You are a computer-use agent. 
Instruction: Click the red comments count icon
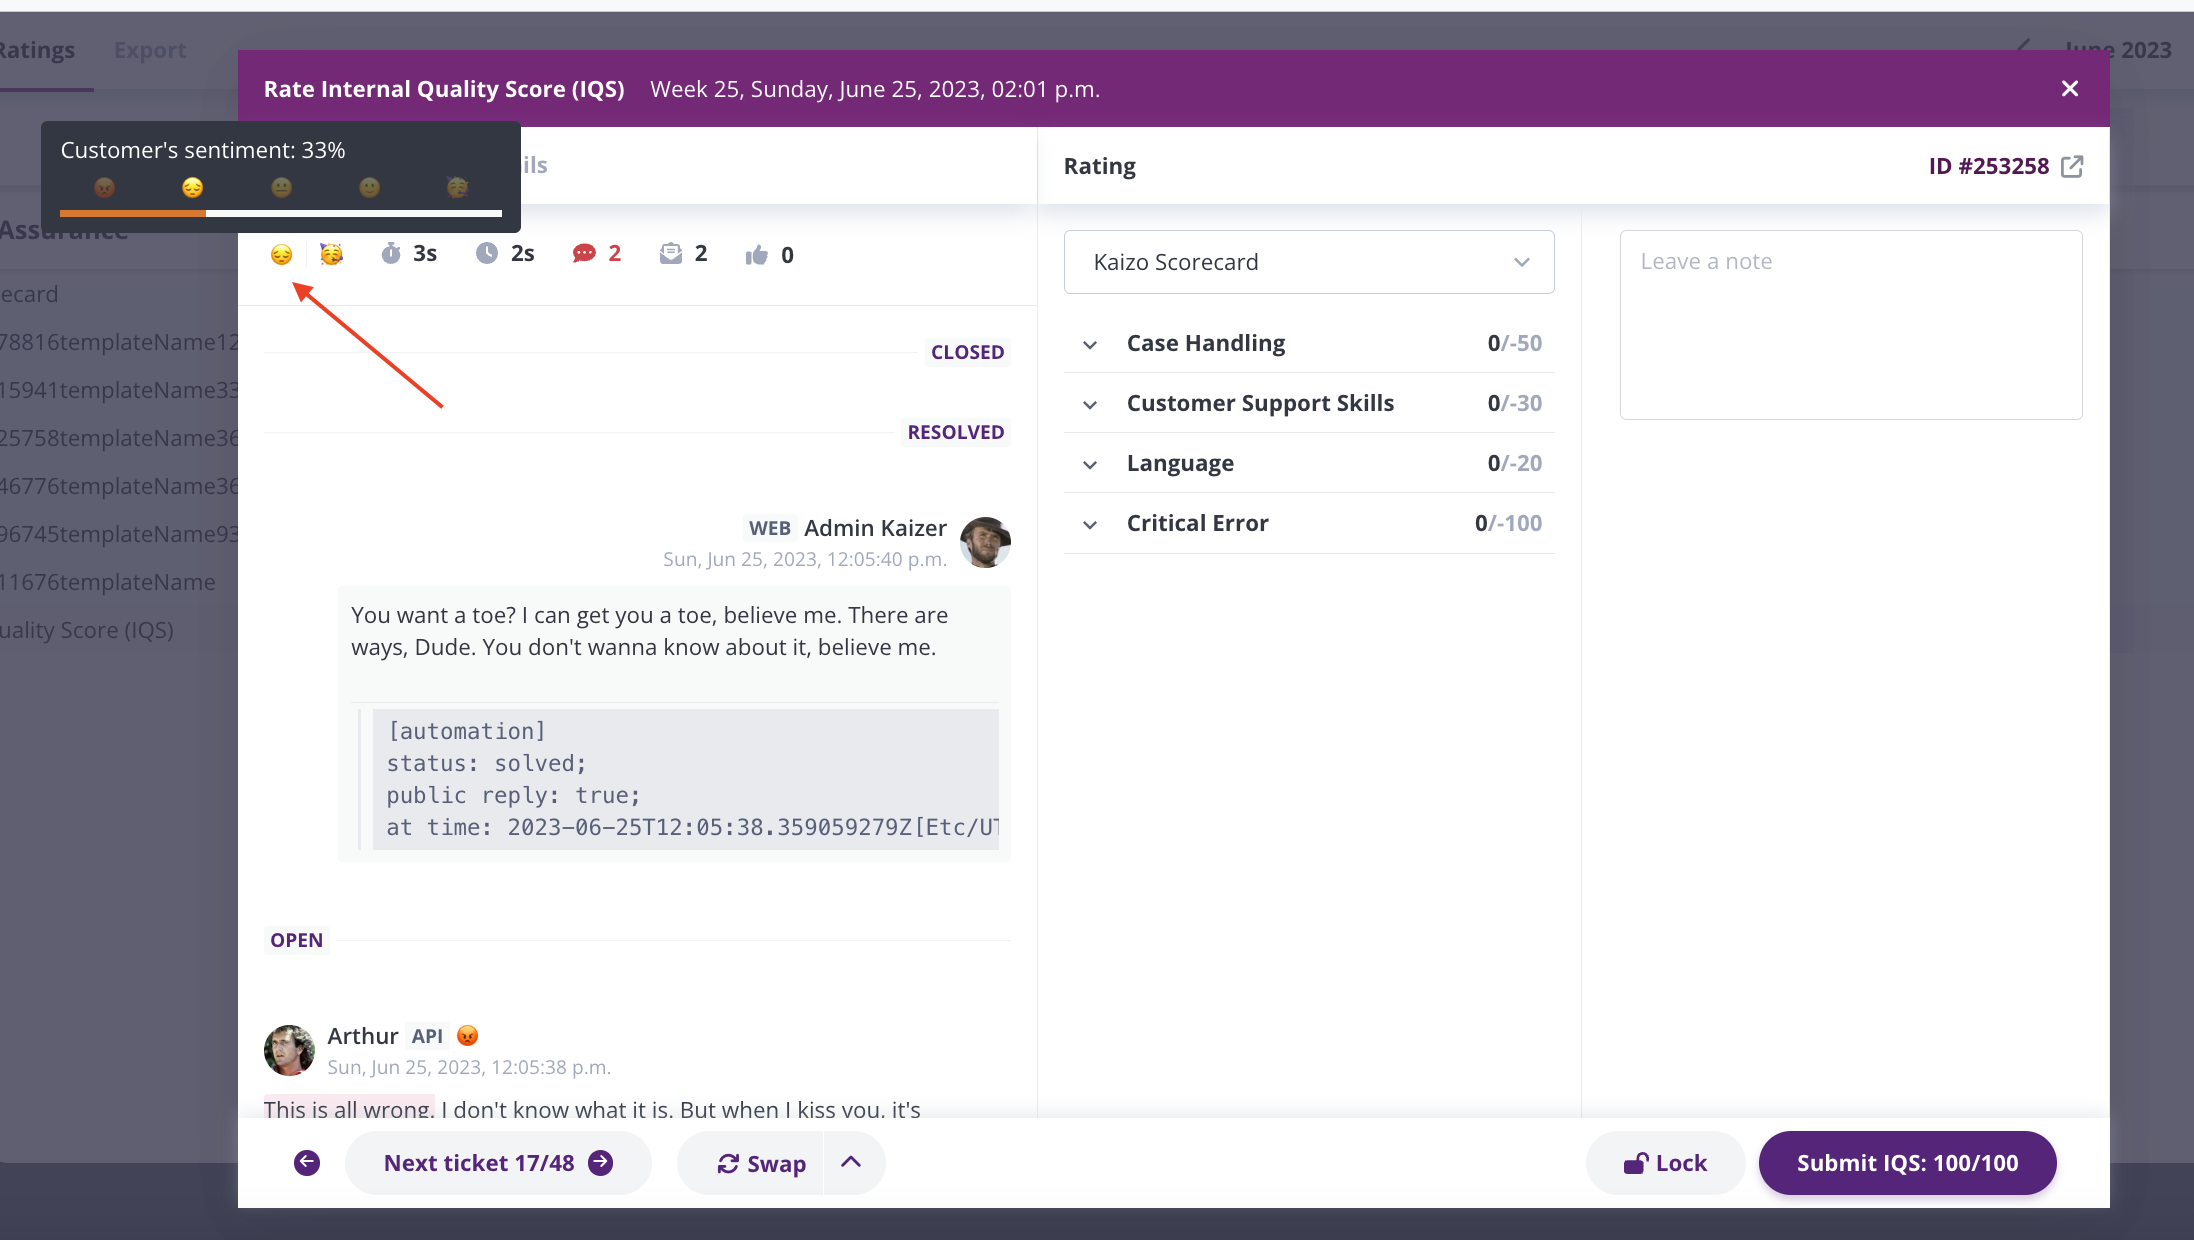(x=584, y=254)
